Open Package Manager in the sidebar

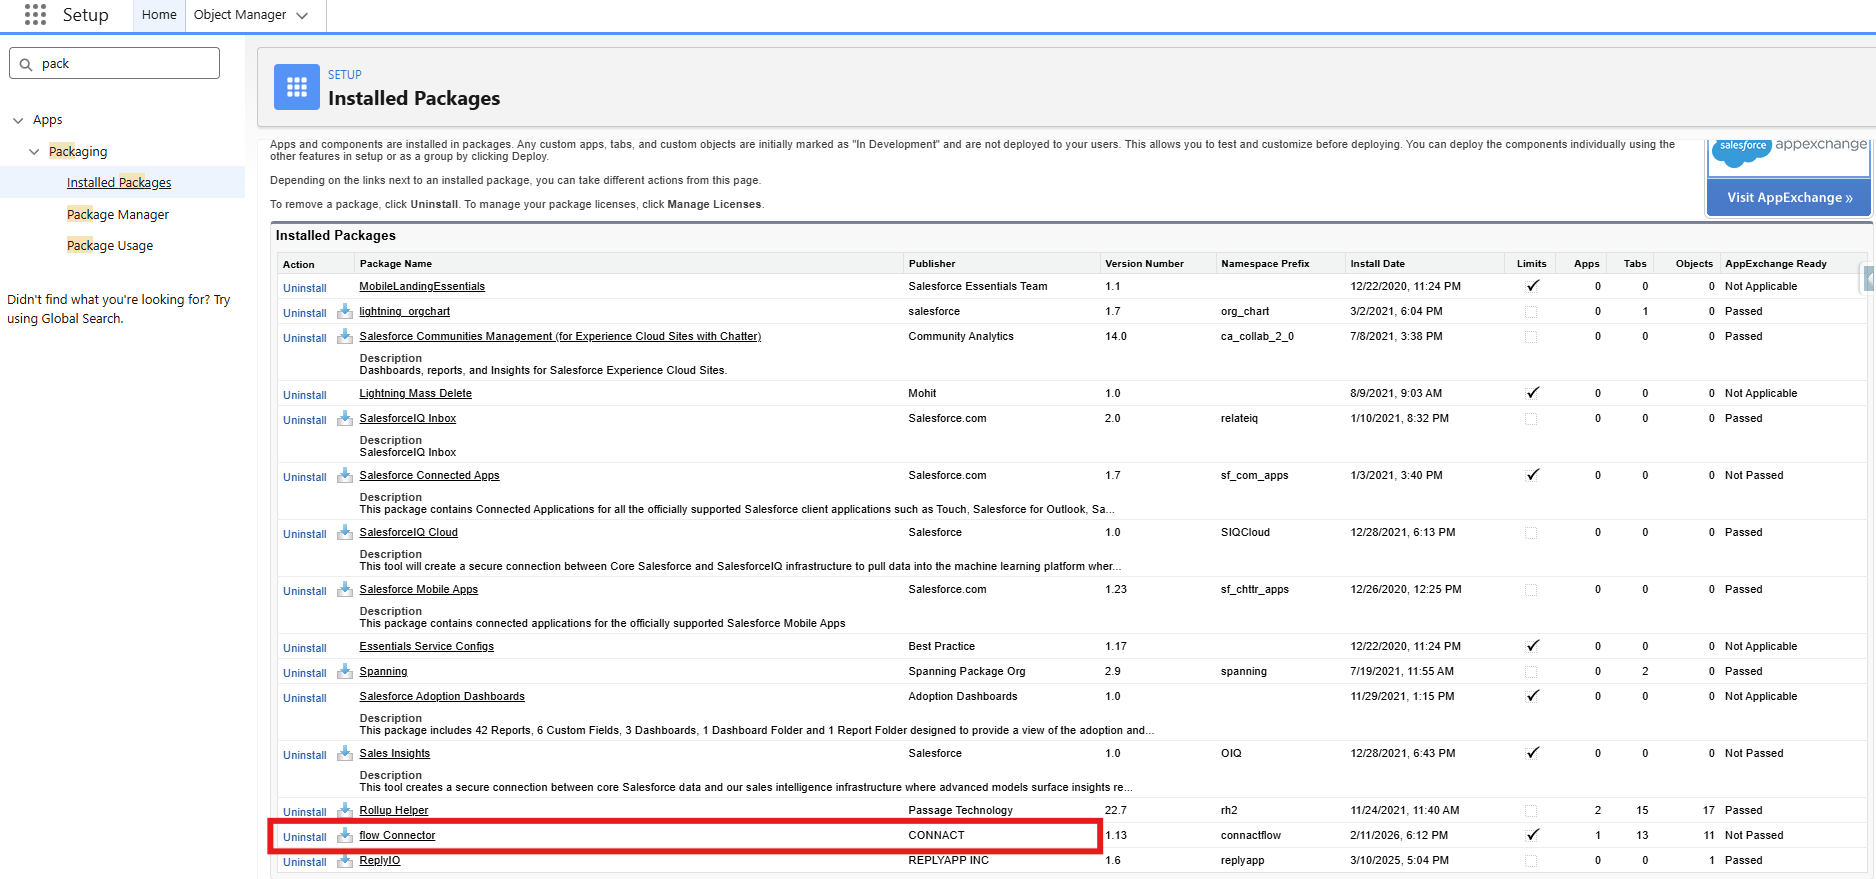coord(118,214)
